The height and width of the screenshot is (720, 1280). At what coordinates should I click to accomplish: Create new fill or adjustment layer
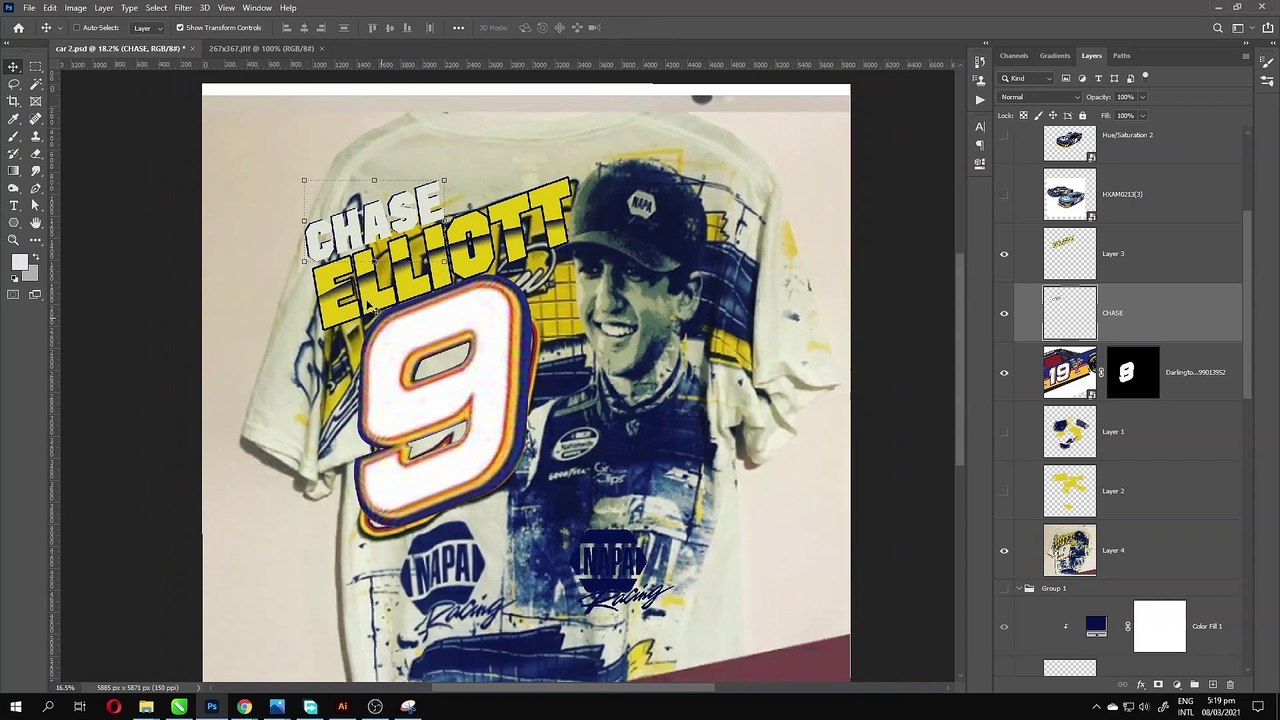[x=1176, y=685]
